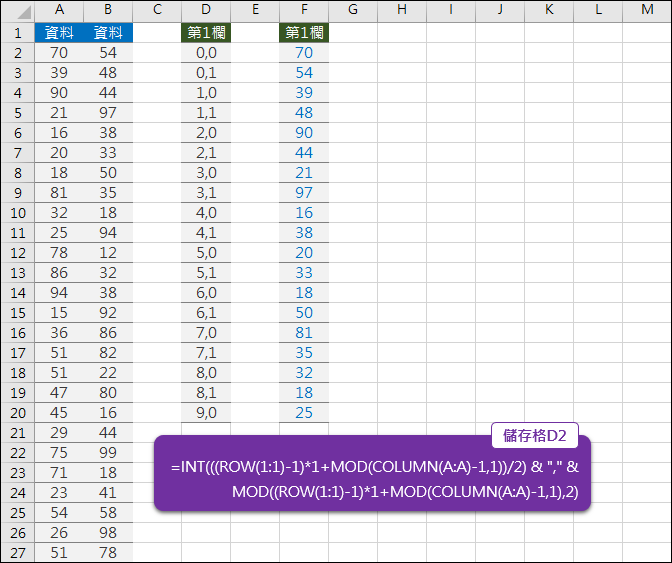This screenshot has height=563, width=672.
Task: Click green 第1欄 header in cell F1
Action: point(304,33)
